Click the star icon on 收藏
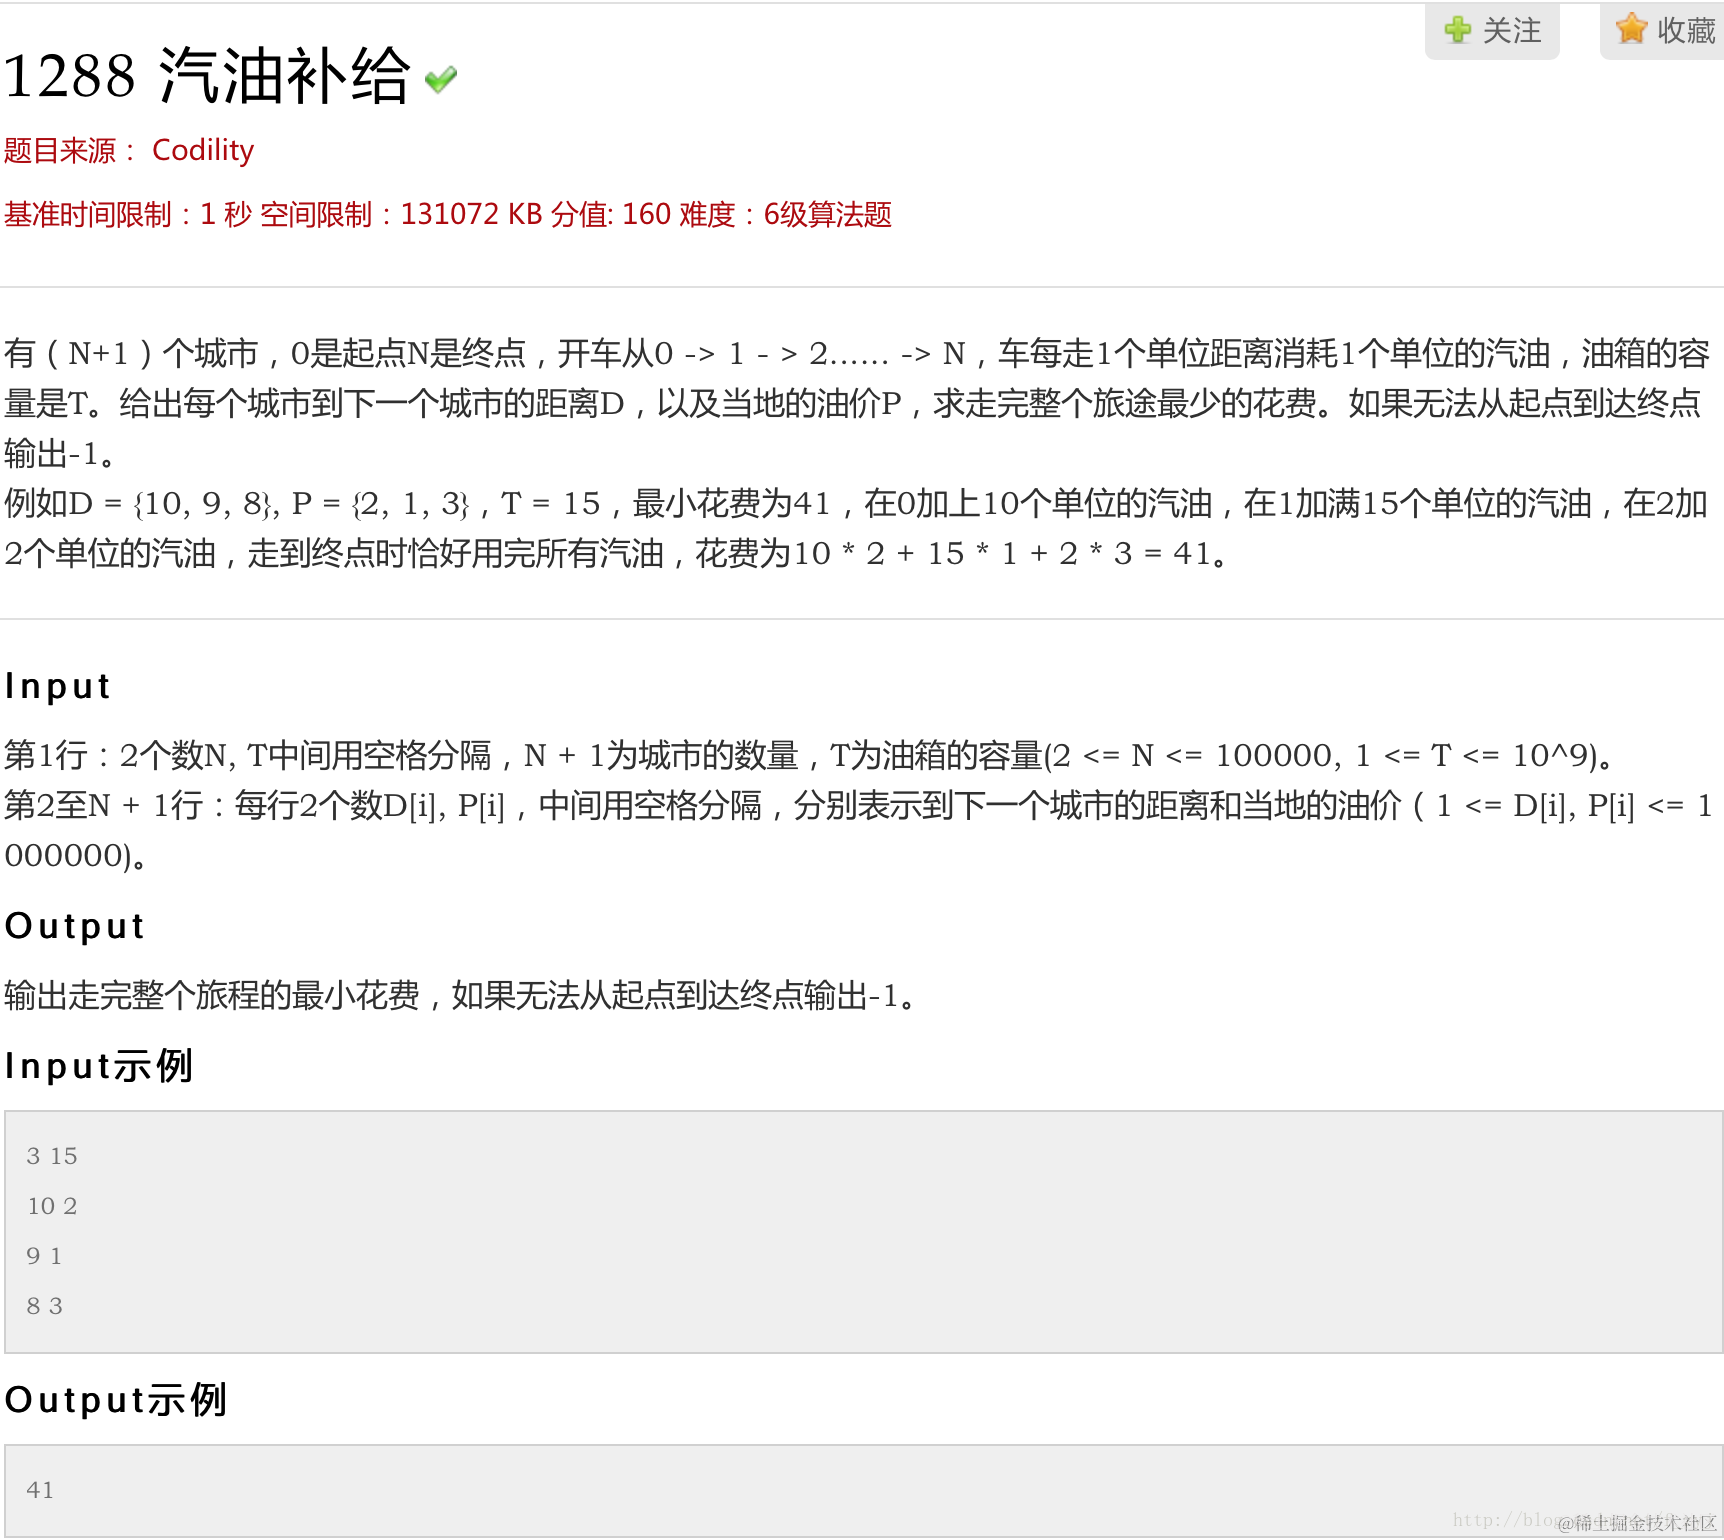Screen dimensions: 1724x1540 (1631, 29)
